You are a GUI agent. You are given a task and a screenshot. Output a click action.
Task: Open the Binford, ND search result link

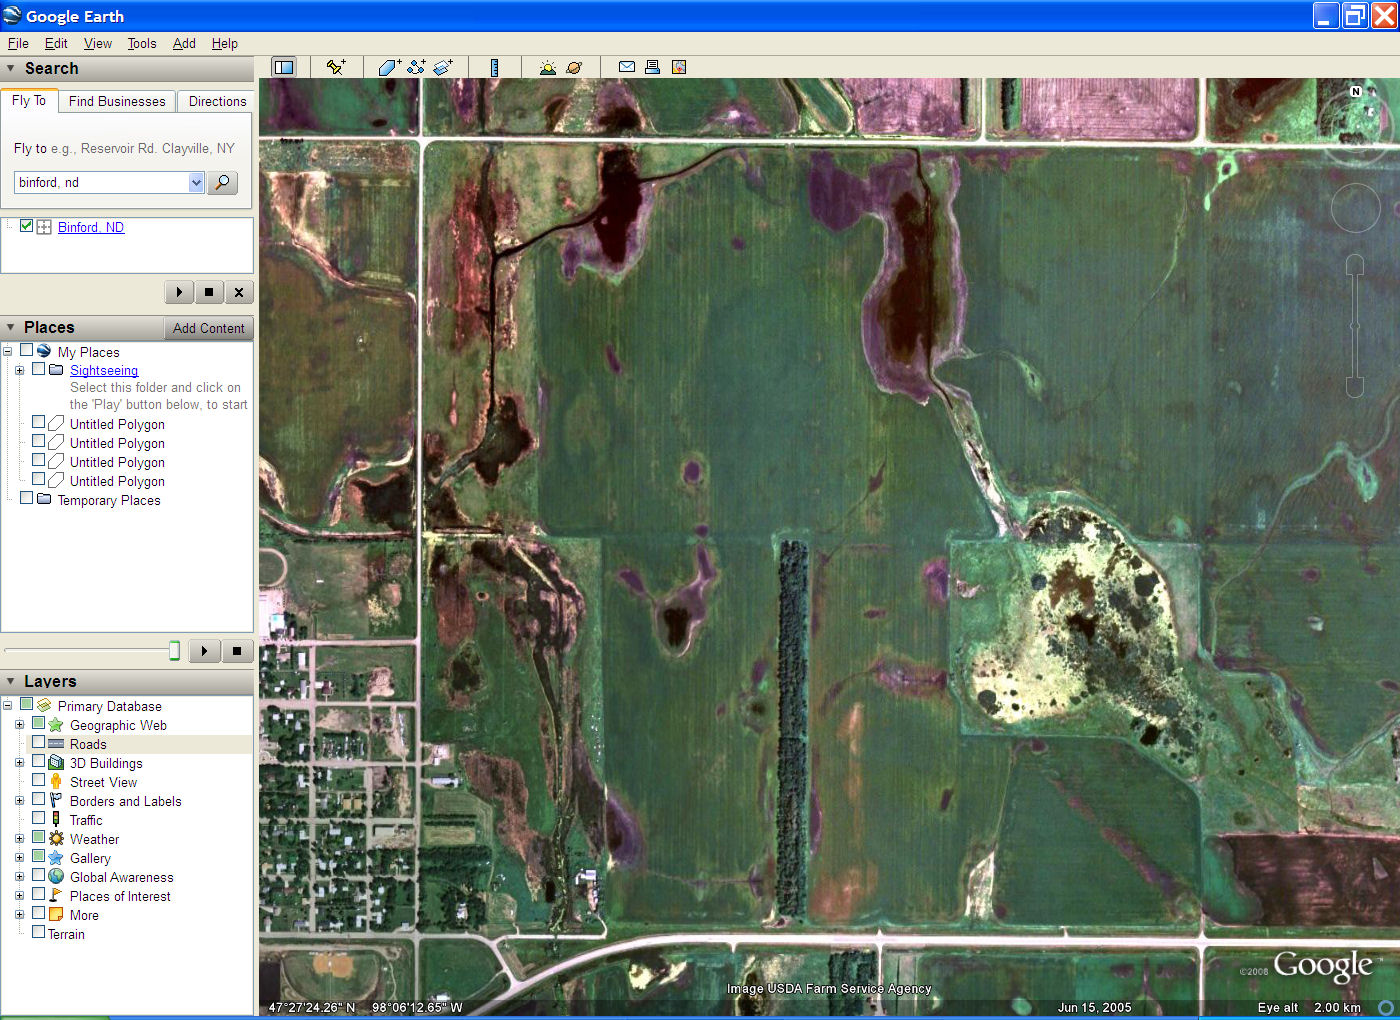click(x=91, y=227)
